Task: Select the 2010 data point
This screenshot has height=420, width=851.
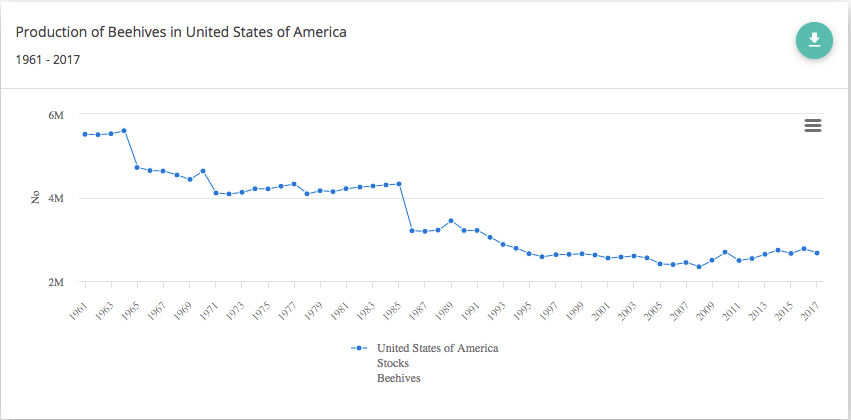Action: tap(725, 252)
